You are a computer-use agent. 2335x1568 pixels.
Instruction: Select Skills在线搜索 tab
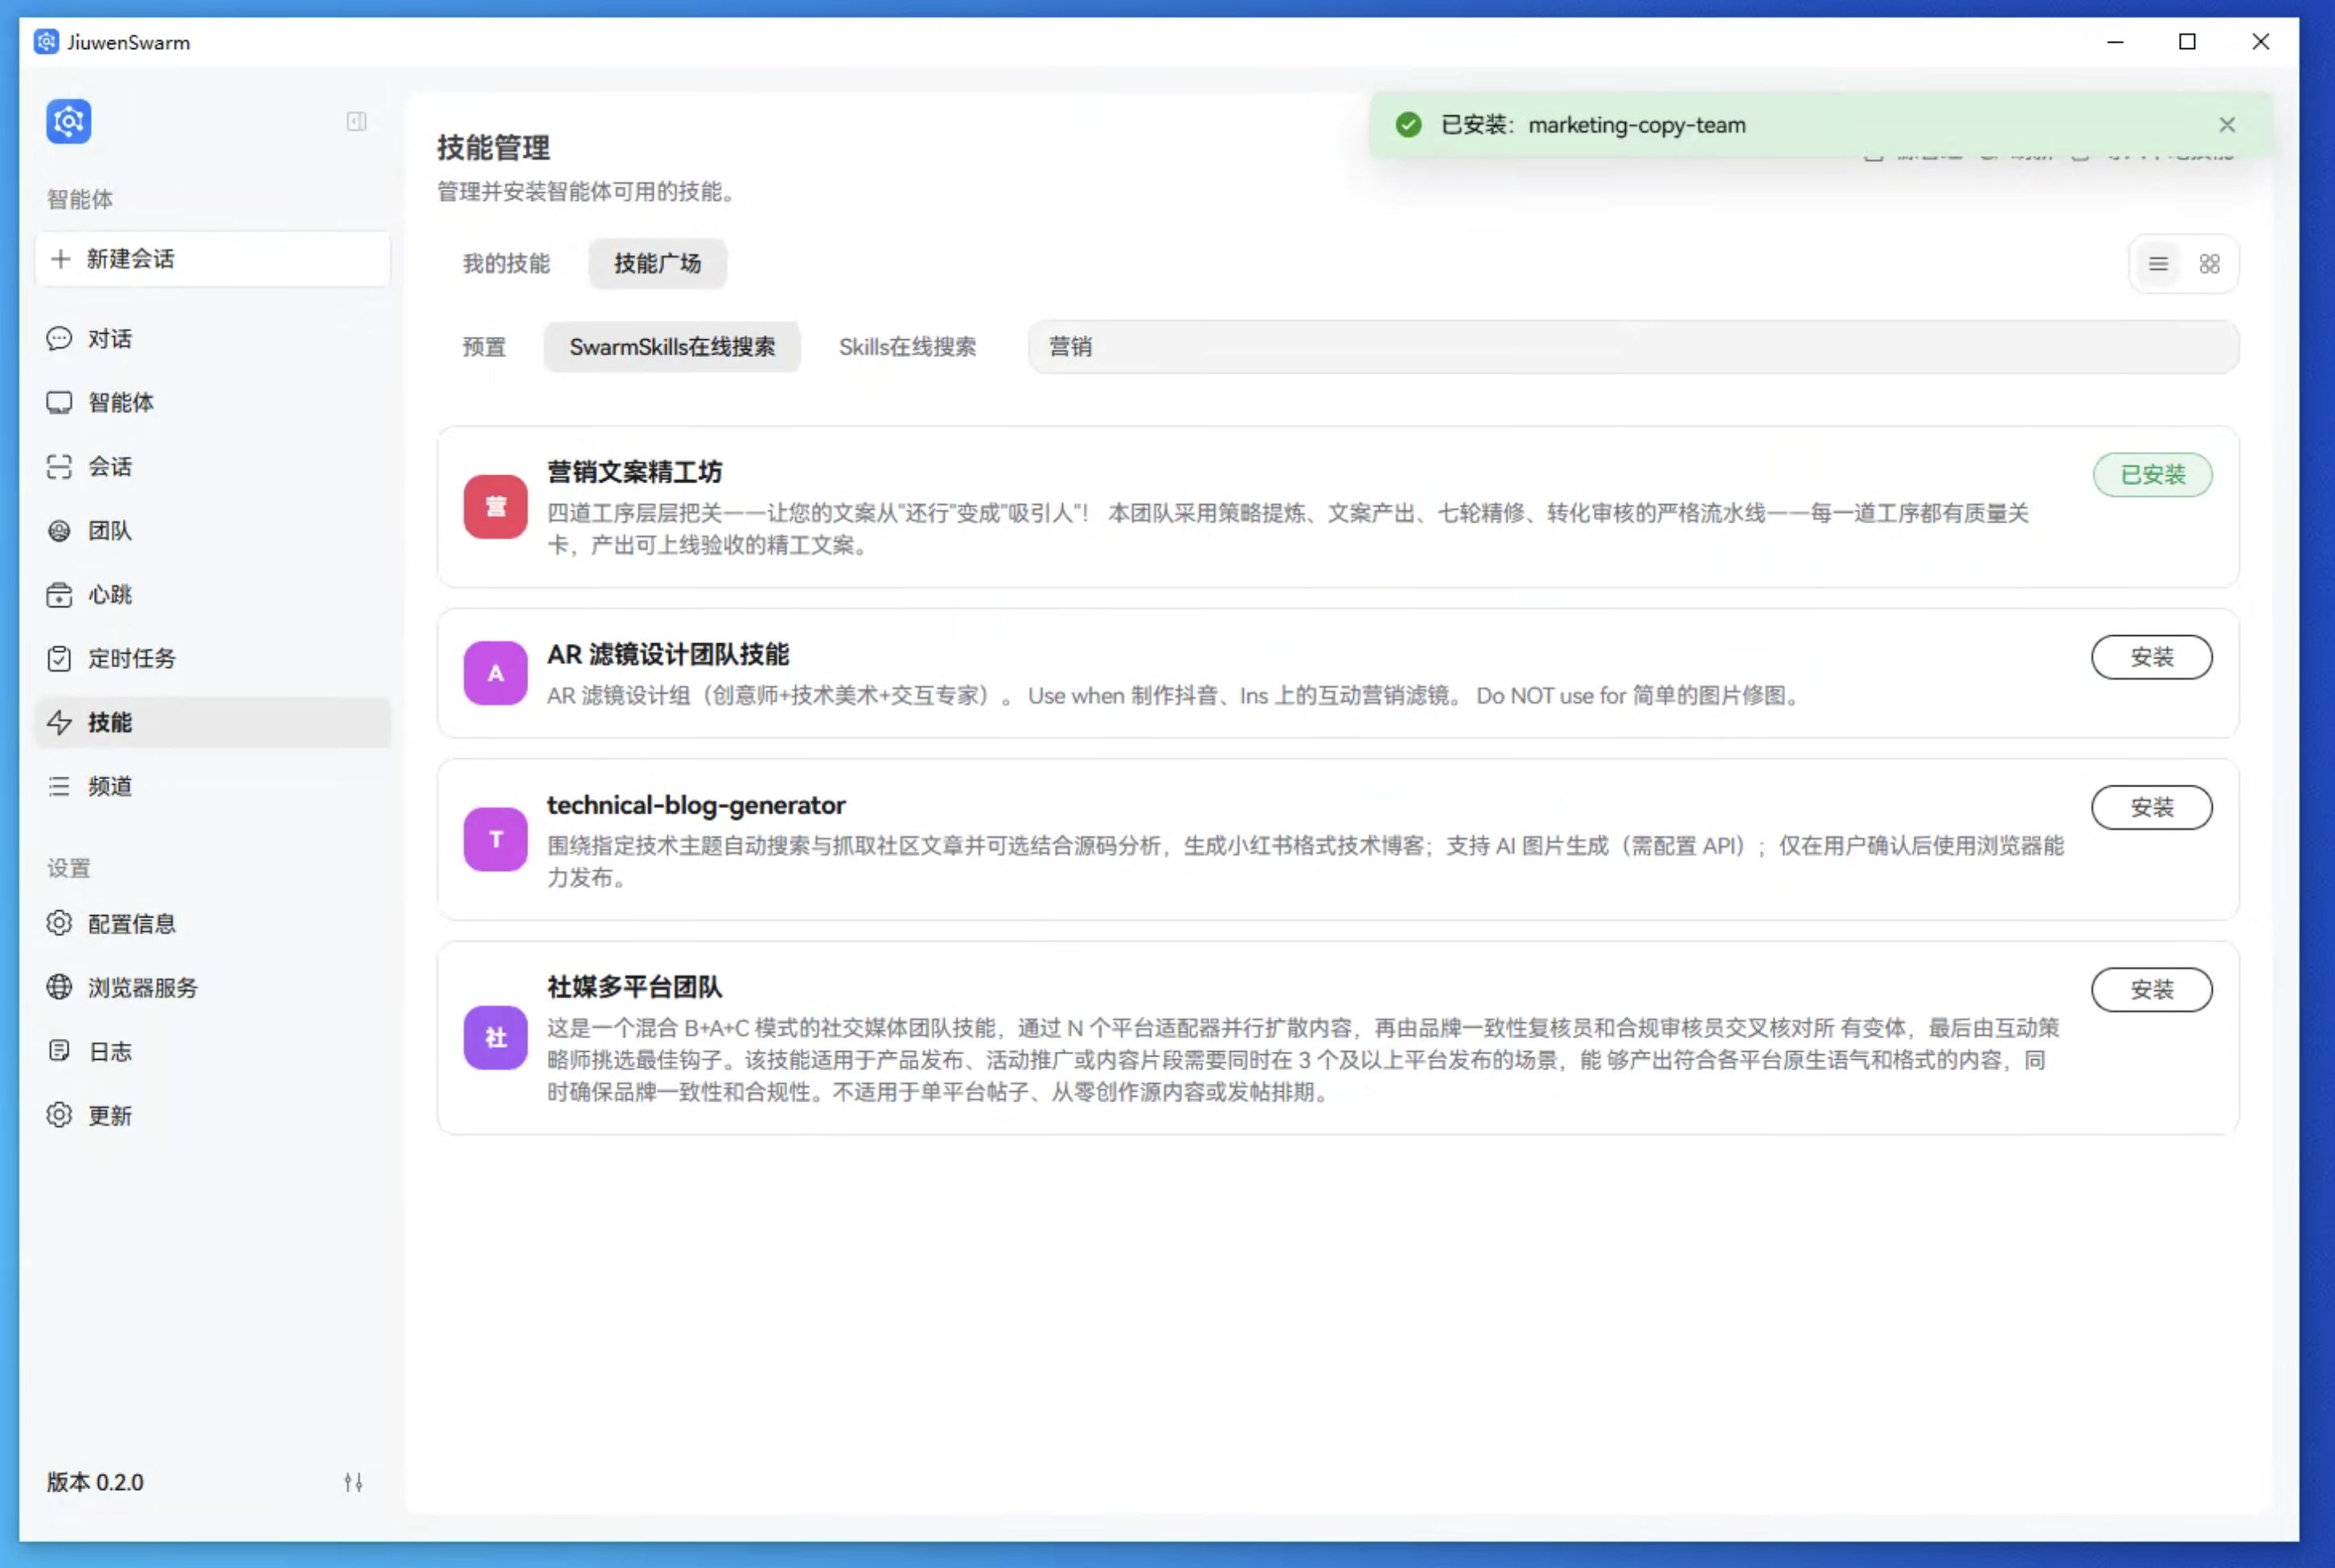907,347
